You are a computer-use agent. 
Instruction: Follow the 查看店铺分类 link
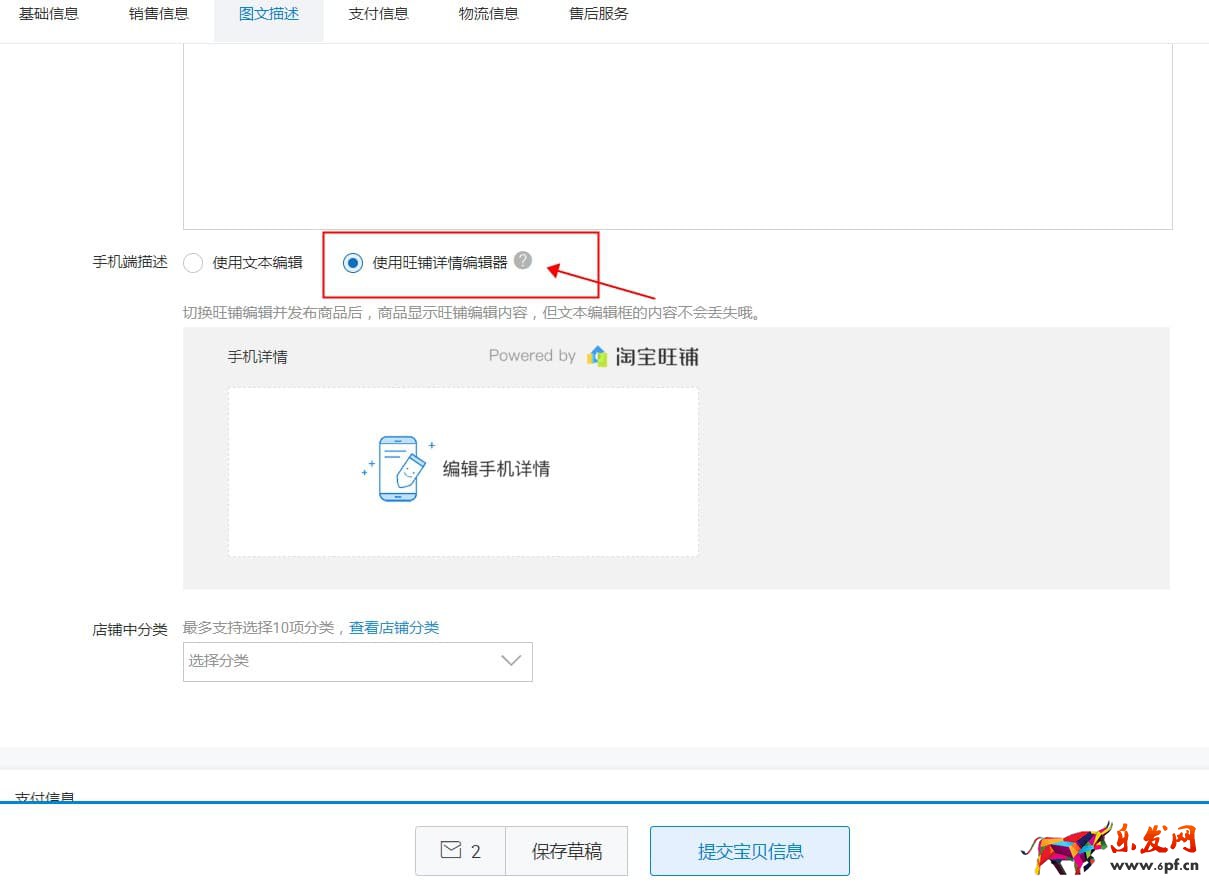point(394,628)
